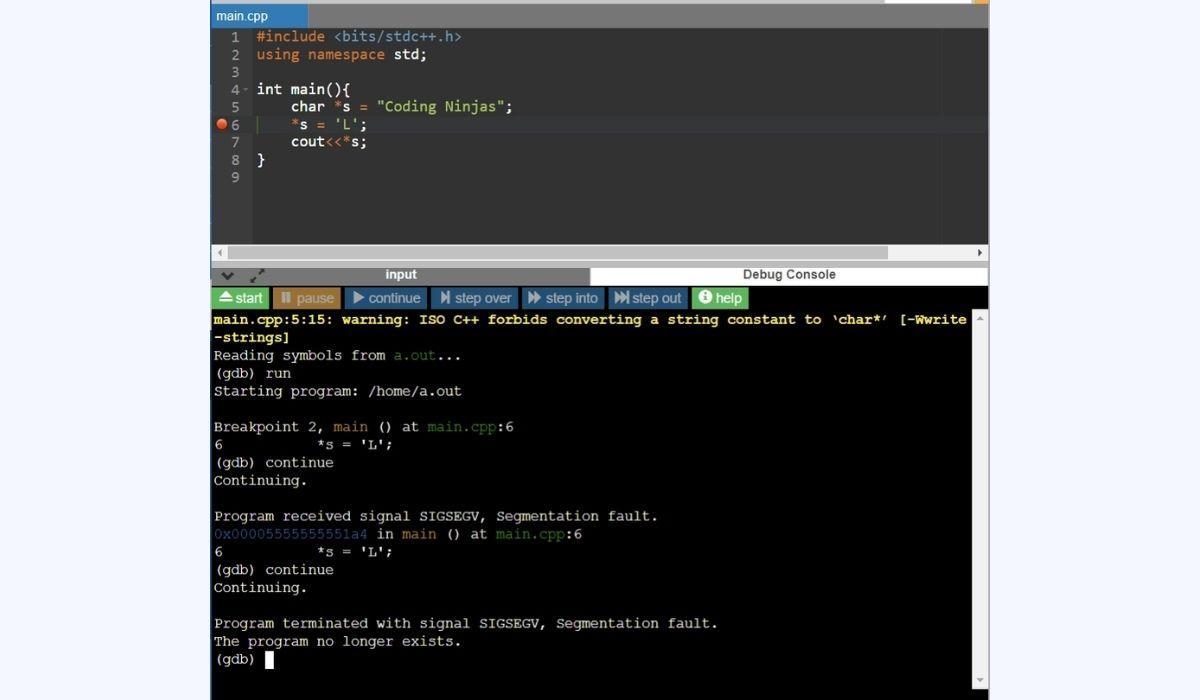Remove the breakpoint on line 6
1200x700 pixels.
point(221,124)
